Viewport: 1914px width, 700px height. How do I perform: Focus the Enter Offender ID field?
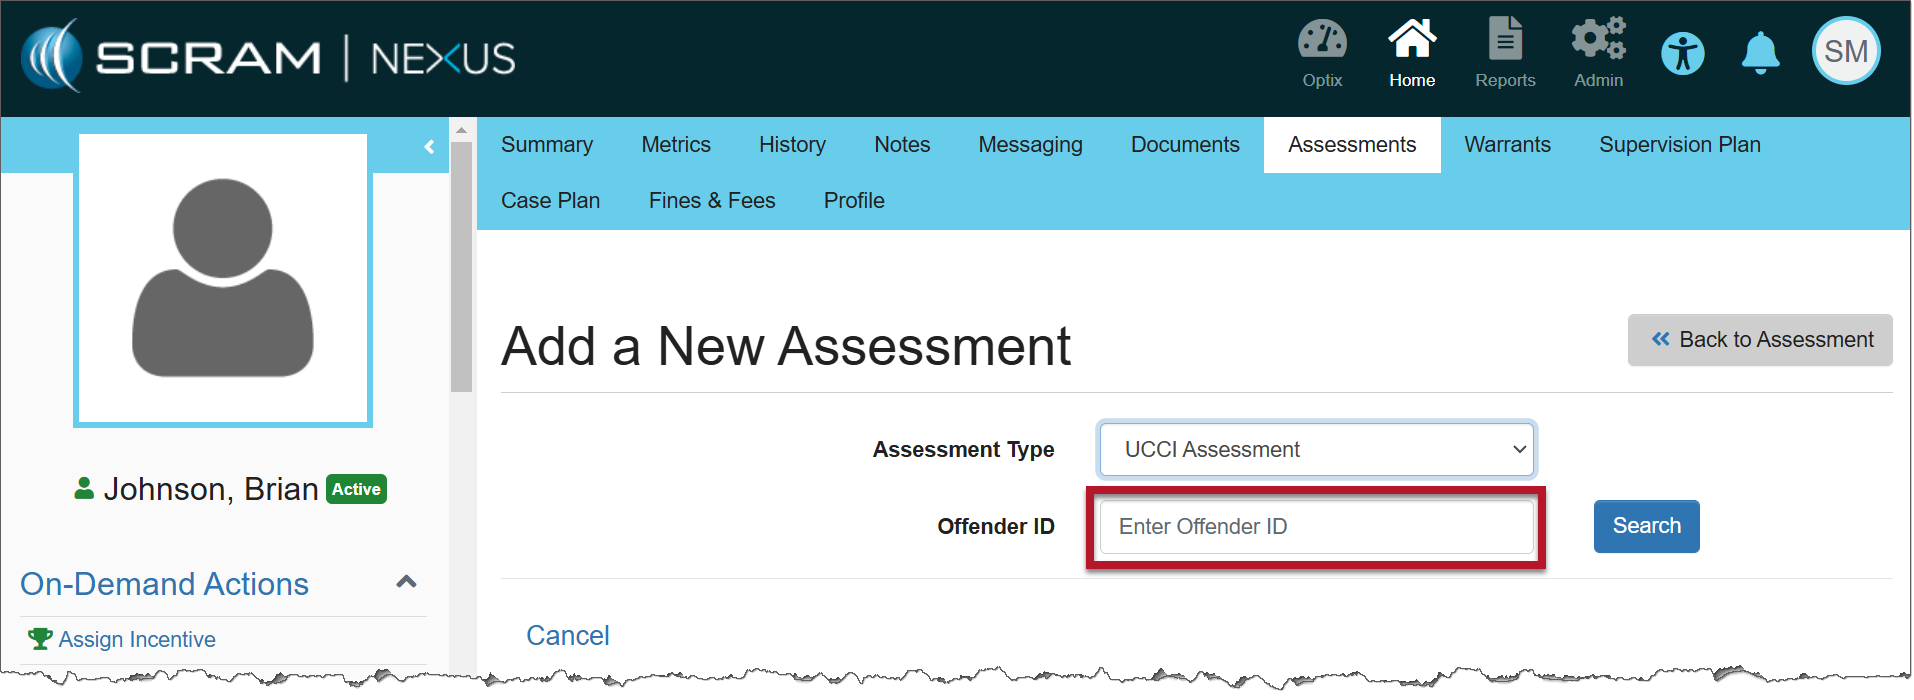pos(1315,527)
